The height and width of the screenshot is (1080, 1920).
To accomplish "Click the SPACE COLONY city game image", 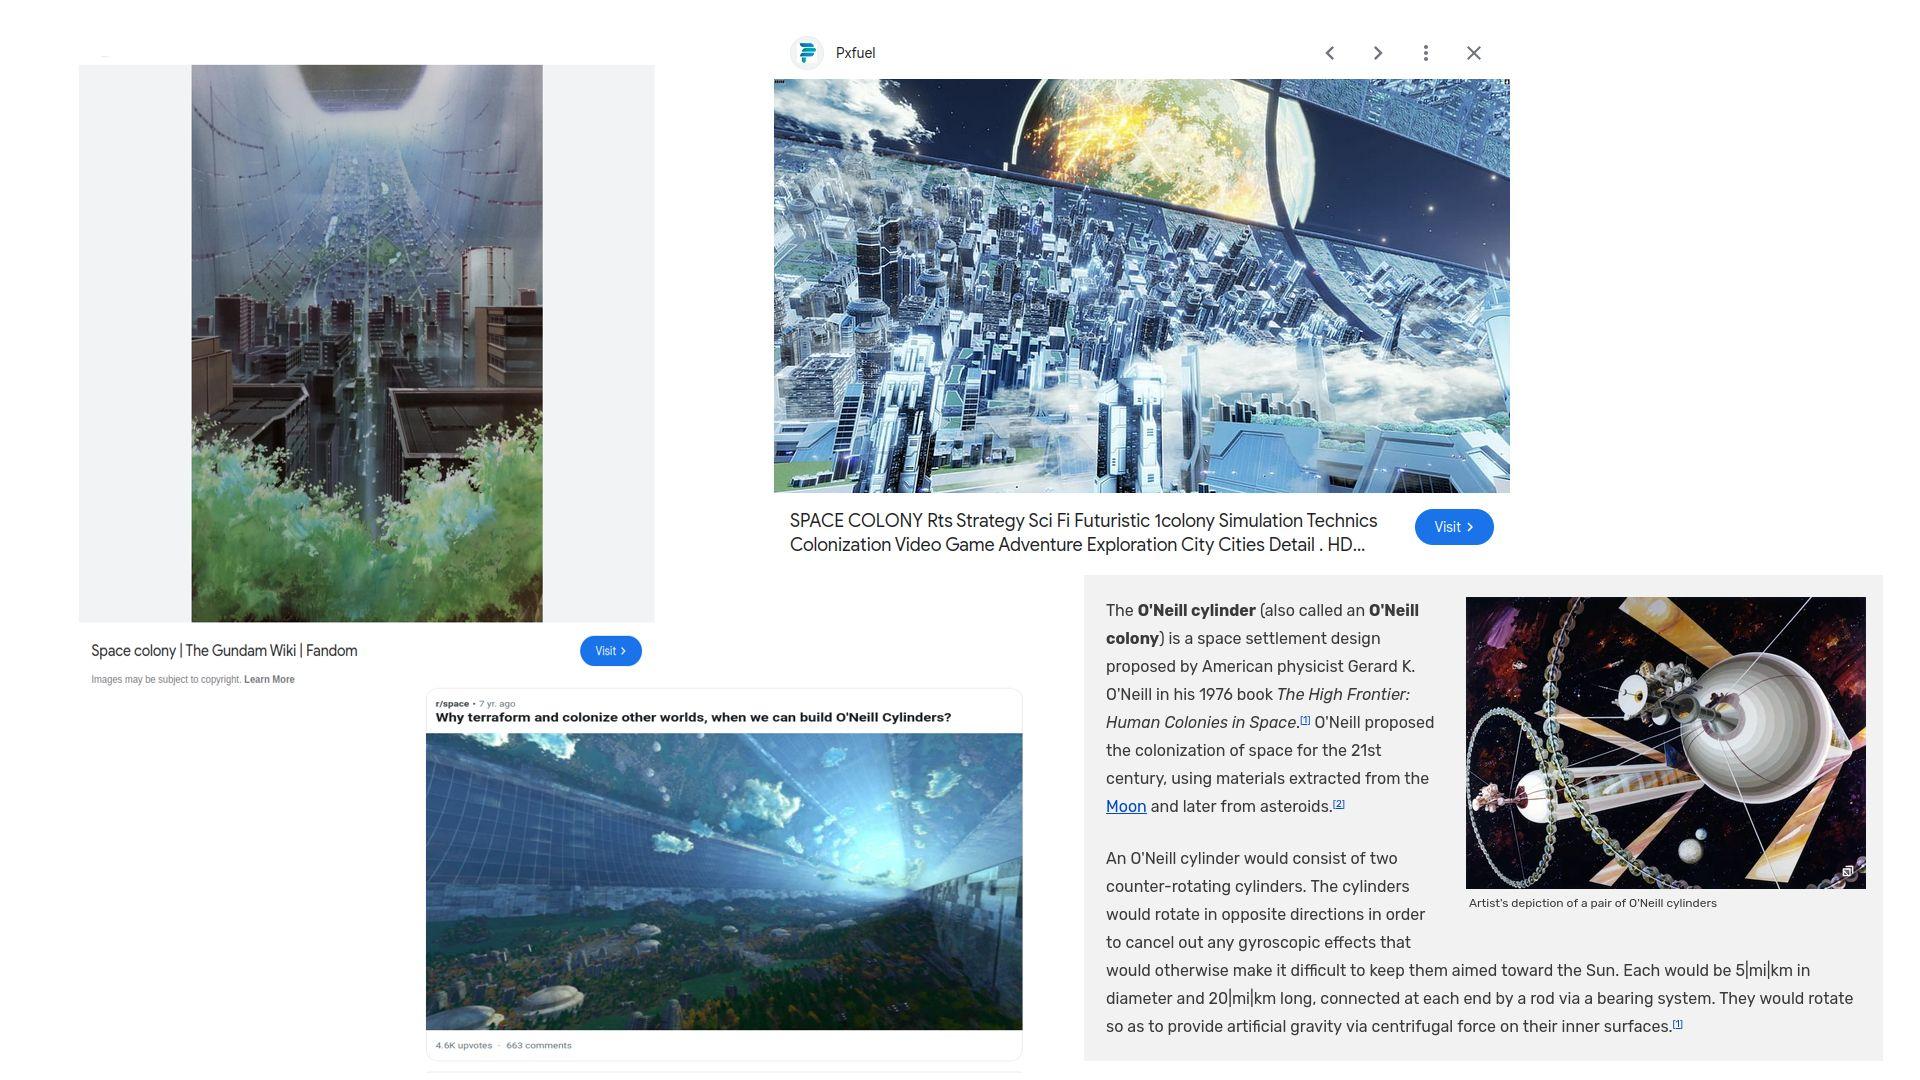I will tap(1141, 286).
